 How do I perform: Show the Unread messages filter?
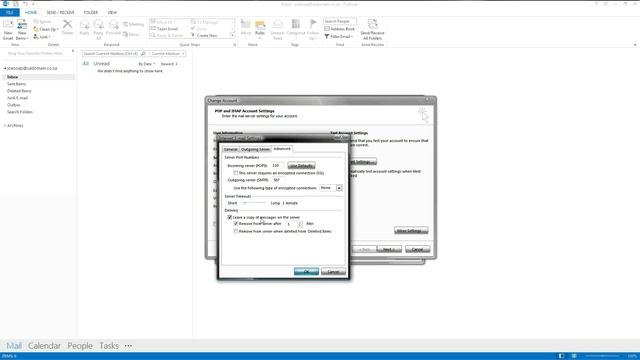pyautogui.click(x=101, y=64)
